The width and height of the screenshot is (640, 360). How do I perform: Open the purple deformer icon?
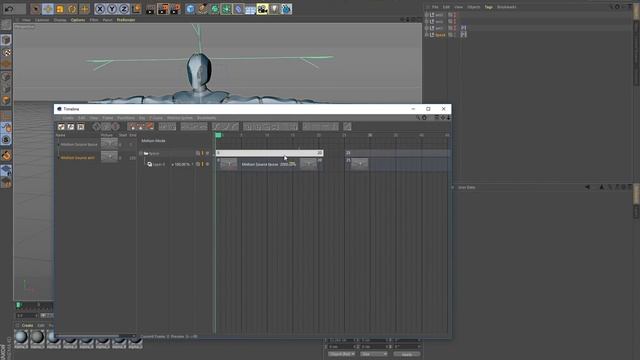pyautogui.click(x=238, y=9)
